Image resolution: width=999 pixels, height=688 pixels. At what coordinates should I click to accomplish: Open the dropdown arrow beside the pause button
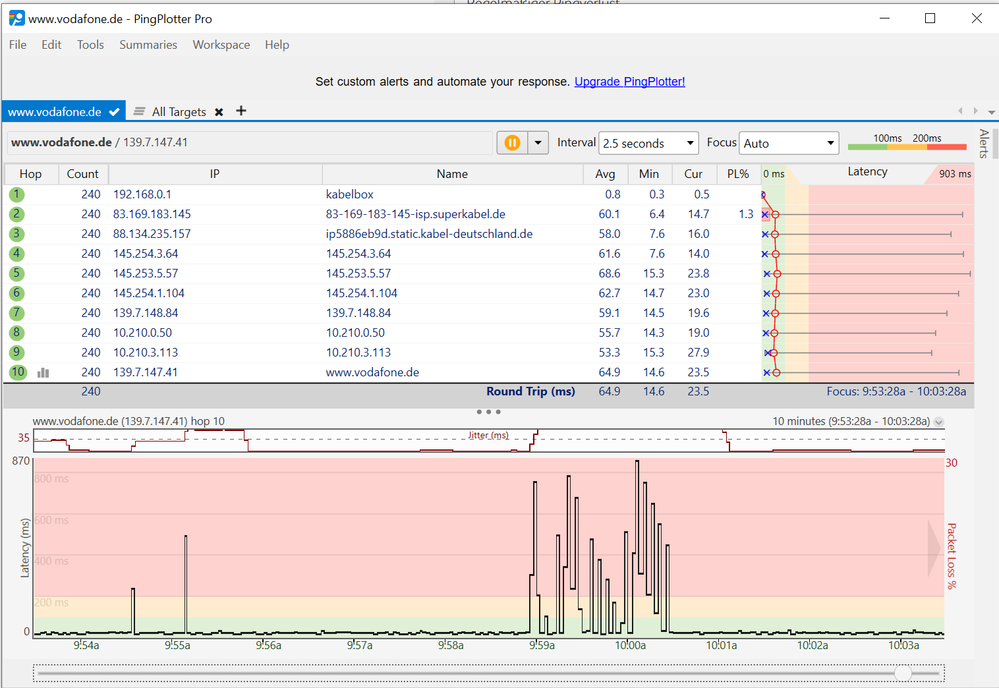point(538,143)
